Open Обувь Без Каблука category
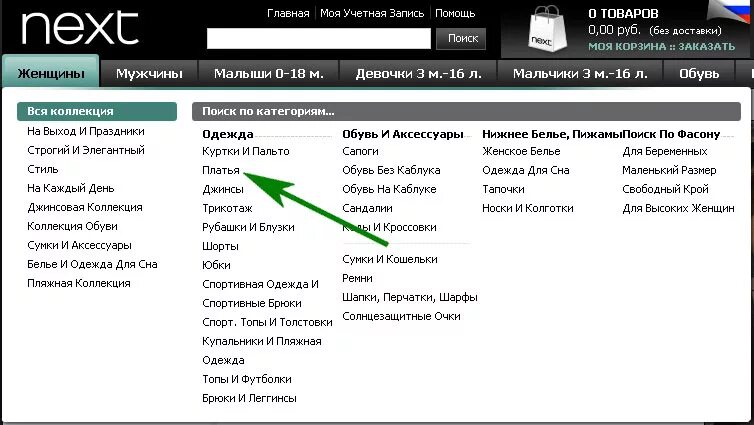754x425 pixels. tap(391, 170)
